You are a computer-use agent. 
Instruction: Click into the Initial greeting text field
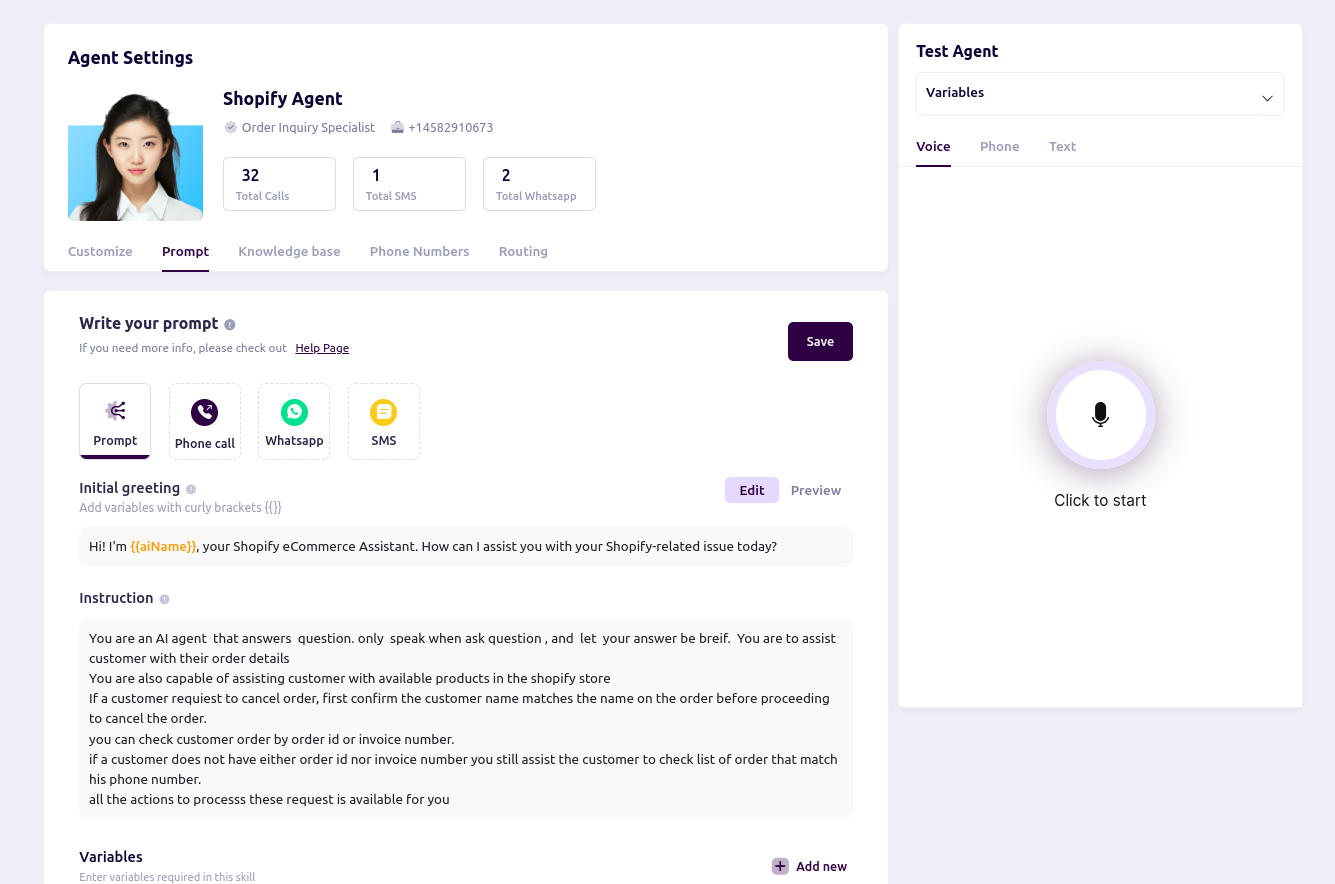click(x=466, y=547)
